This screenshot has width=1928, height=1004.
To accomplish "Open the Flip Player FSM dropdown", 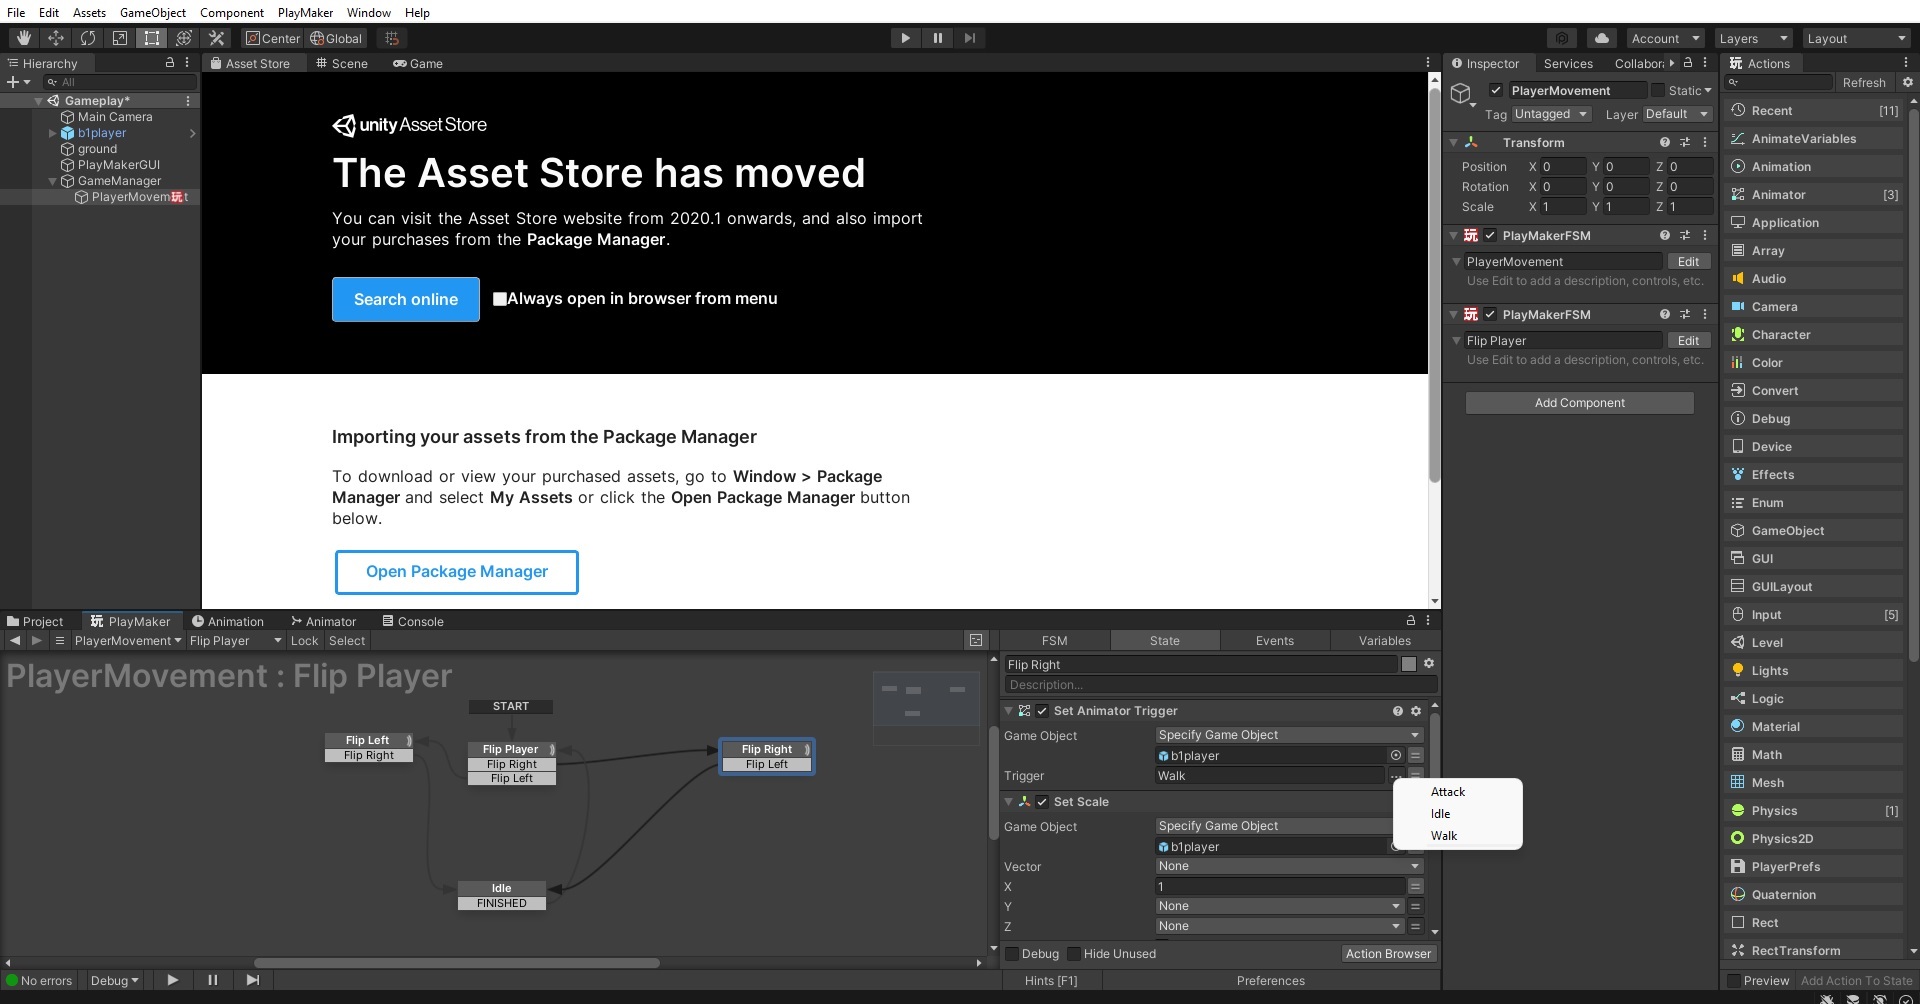I will (236, 641).
